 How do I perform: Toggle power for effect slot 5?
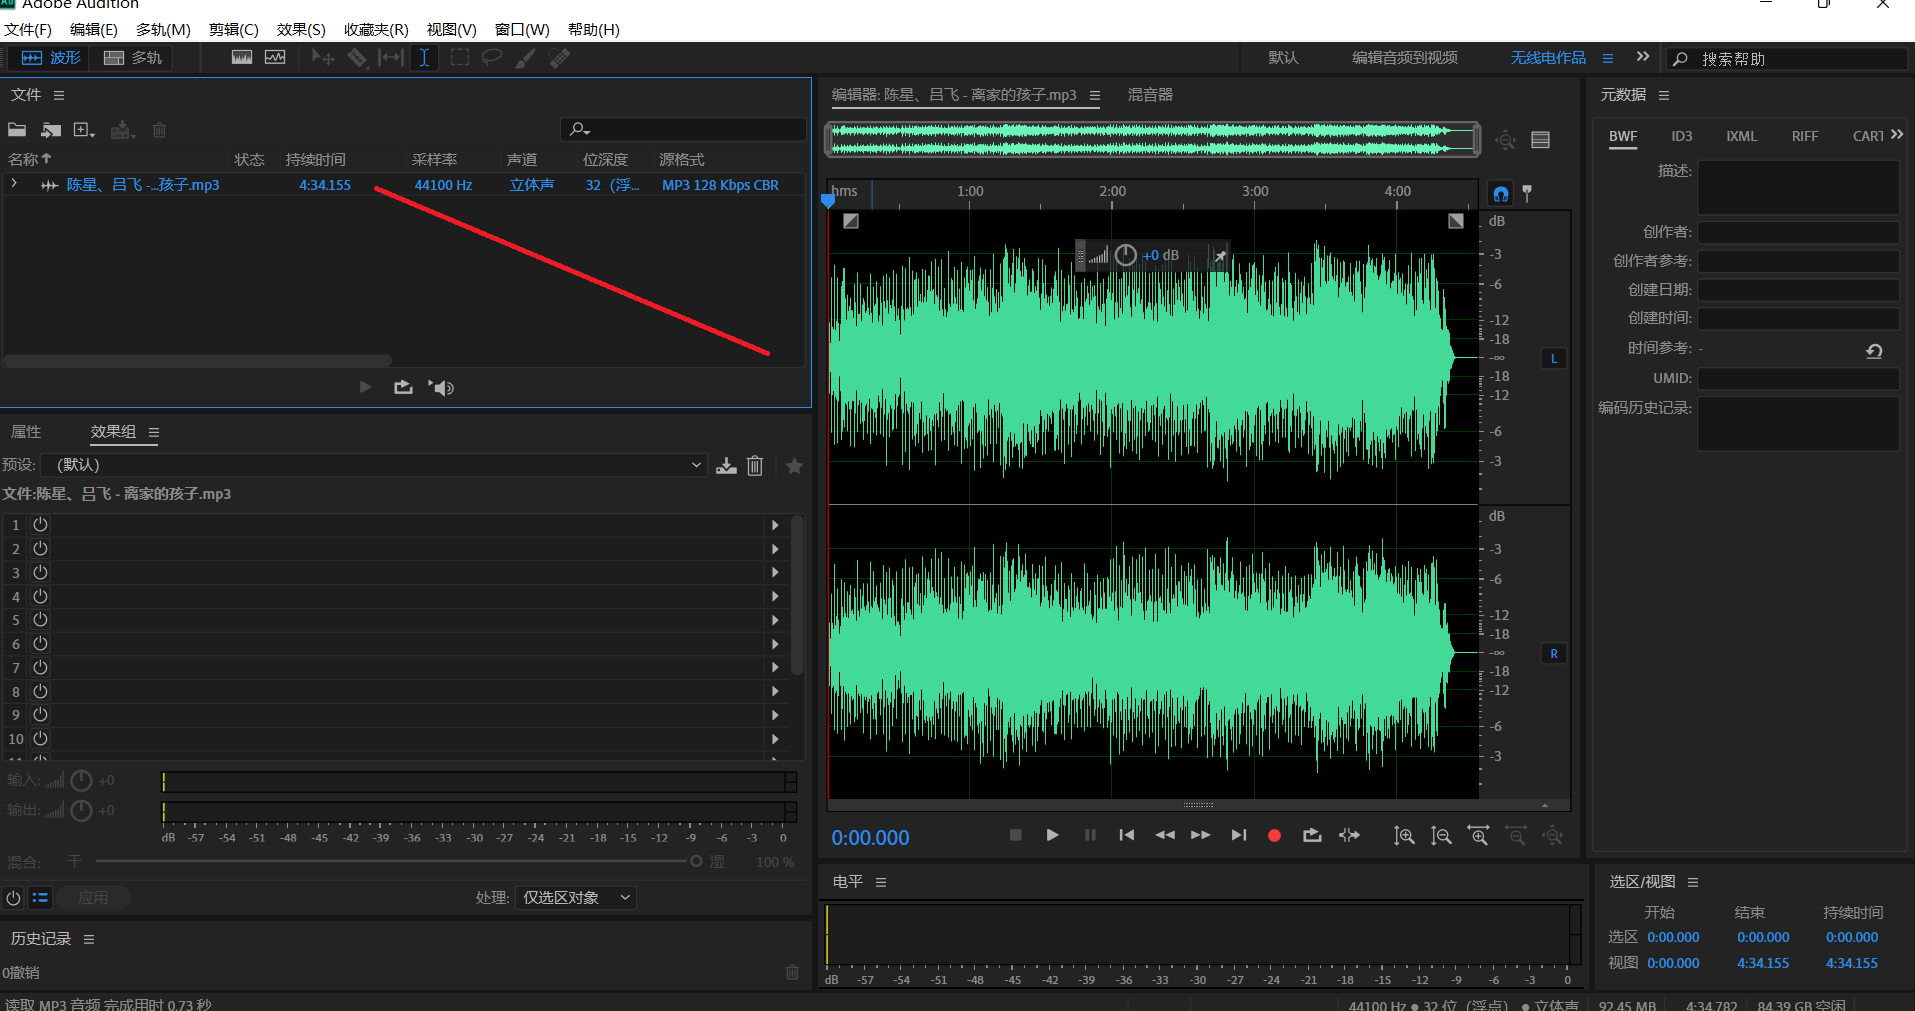40,620
